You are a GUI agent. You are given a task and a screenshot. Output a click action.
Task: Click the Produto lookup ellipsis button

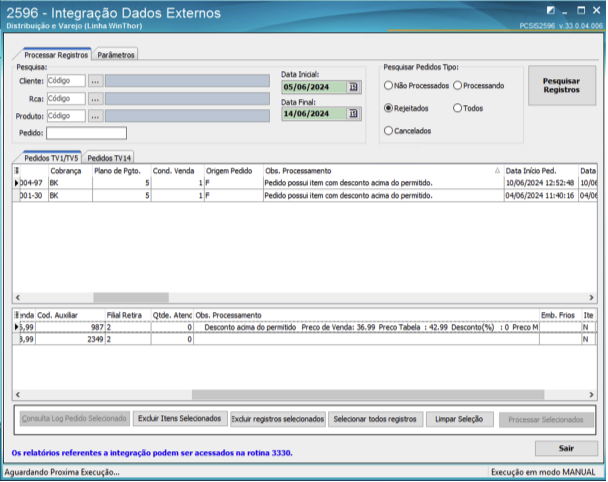[95, 116]
